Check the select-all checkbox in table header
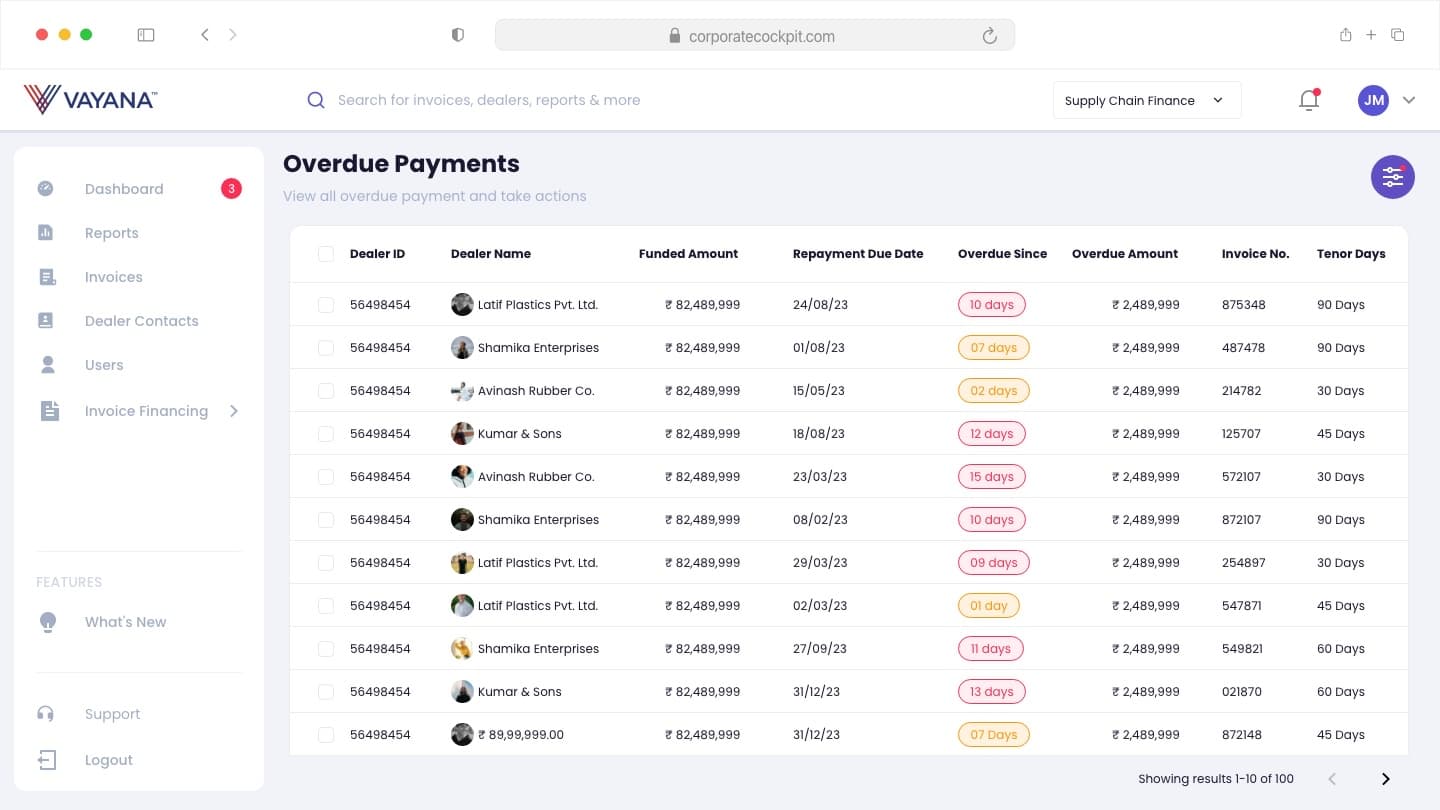The width and height of the screenshot is (1440, 810). pyautogui.click(x=326, y=254)
